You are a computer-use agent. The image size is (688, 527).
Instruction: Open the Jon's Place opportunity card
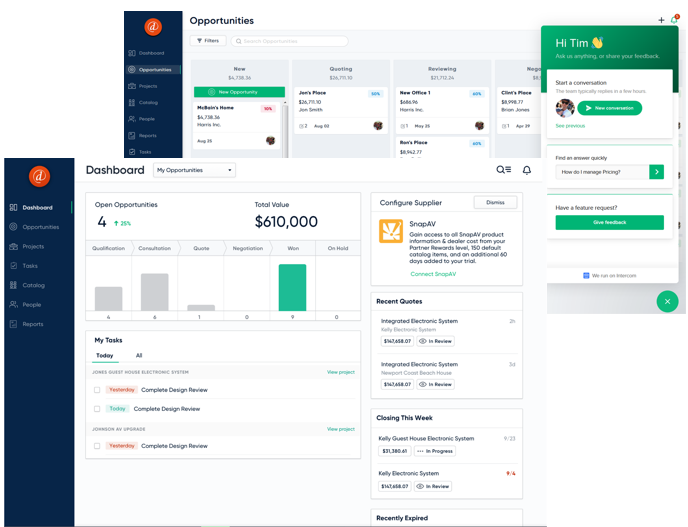tap(340, 111)
